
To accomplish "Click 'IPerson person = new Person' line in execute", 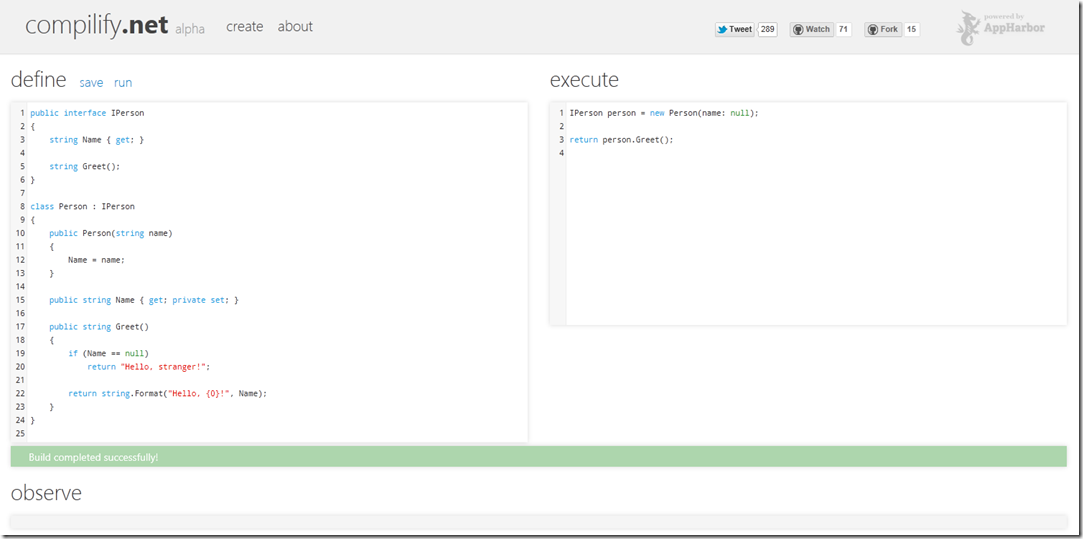I will tap(664, 113).
